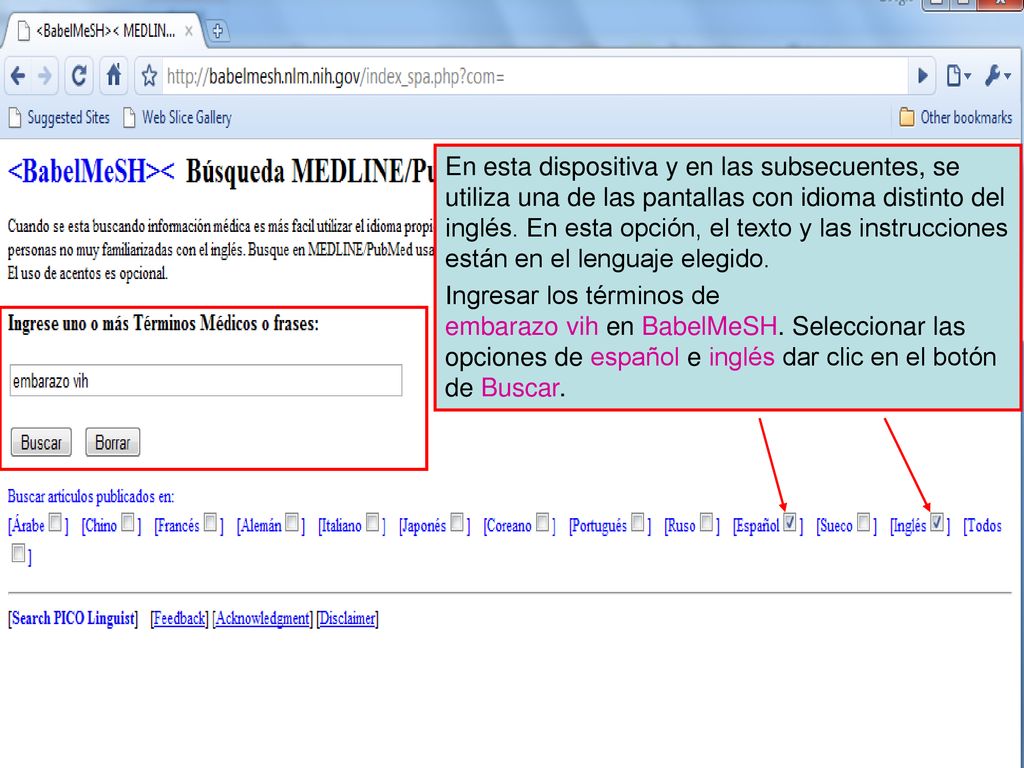Image resolution: width=1024 pixels, height=768 pixels.
Task: Check the Japonés language checkbox
Action: tap(457, 522)
